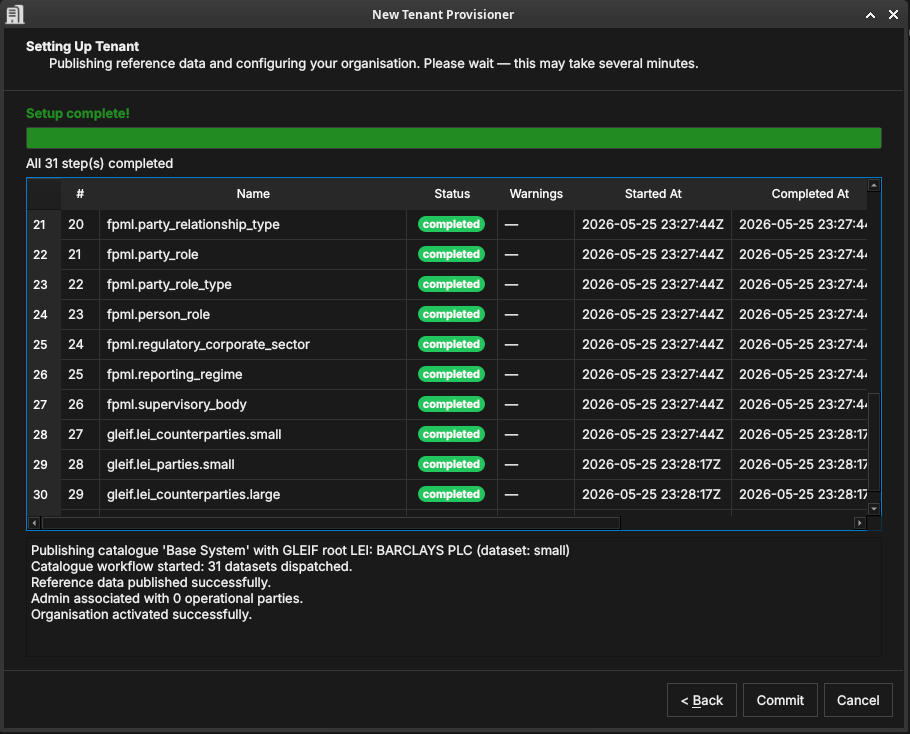Click Started At cell for gleif.lei_parties.small
This screenshot has height=734, width=910.
point(652,465)
